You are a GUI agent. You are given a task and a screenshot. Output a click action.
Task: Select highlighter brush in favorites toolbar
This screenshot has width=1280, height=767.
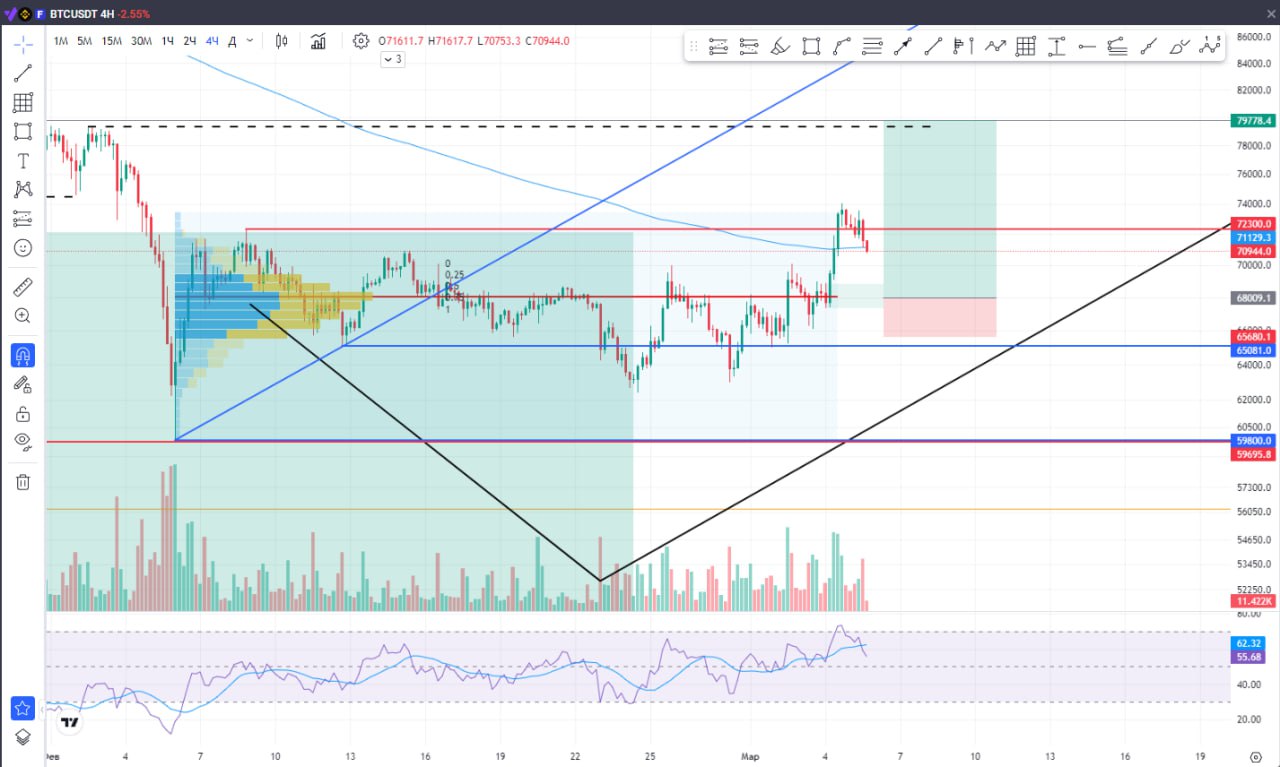(x=781, y=46)
